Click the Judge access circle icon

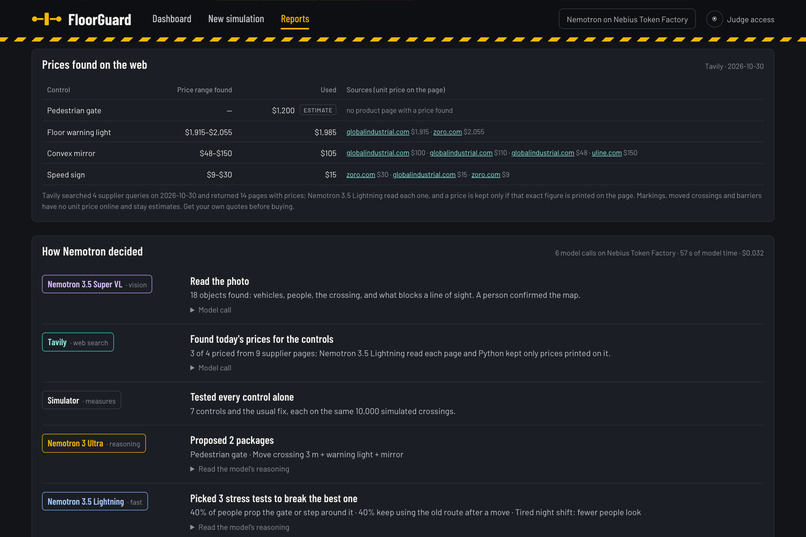714,19
